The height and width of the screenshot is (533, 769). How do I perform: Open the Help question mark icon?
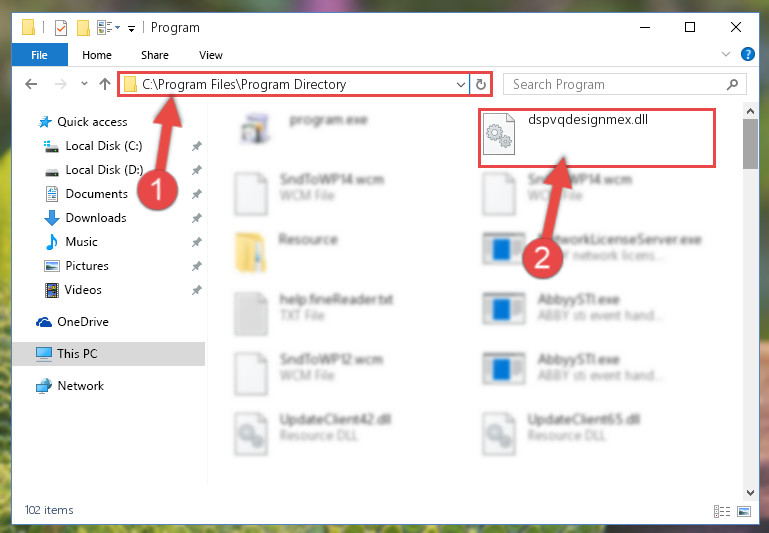(x=747, y=54)
